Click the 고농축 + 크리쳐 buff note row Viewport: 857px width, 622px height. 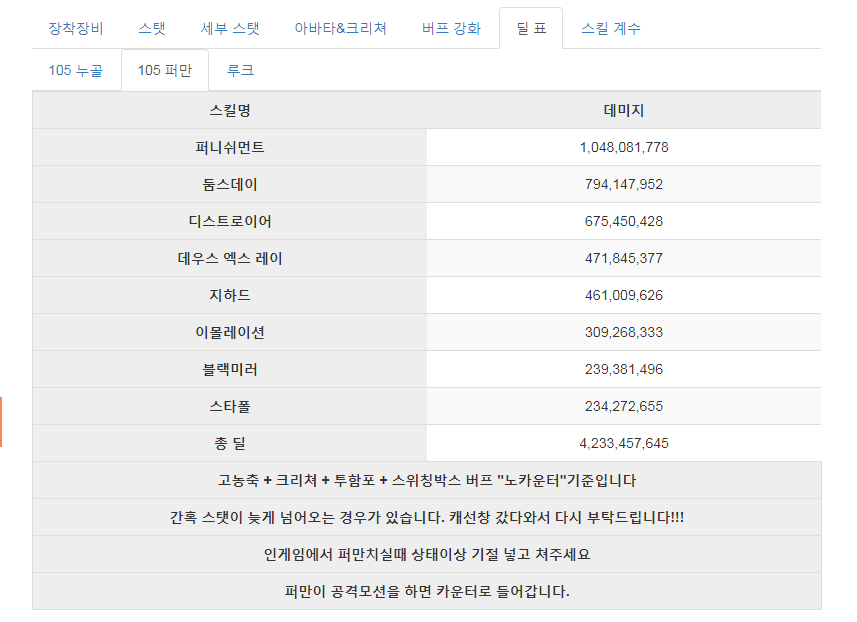427,480
